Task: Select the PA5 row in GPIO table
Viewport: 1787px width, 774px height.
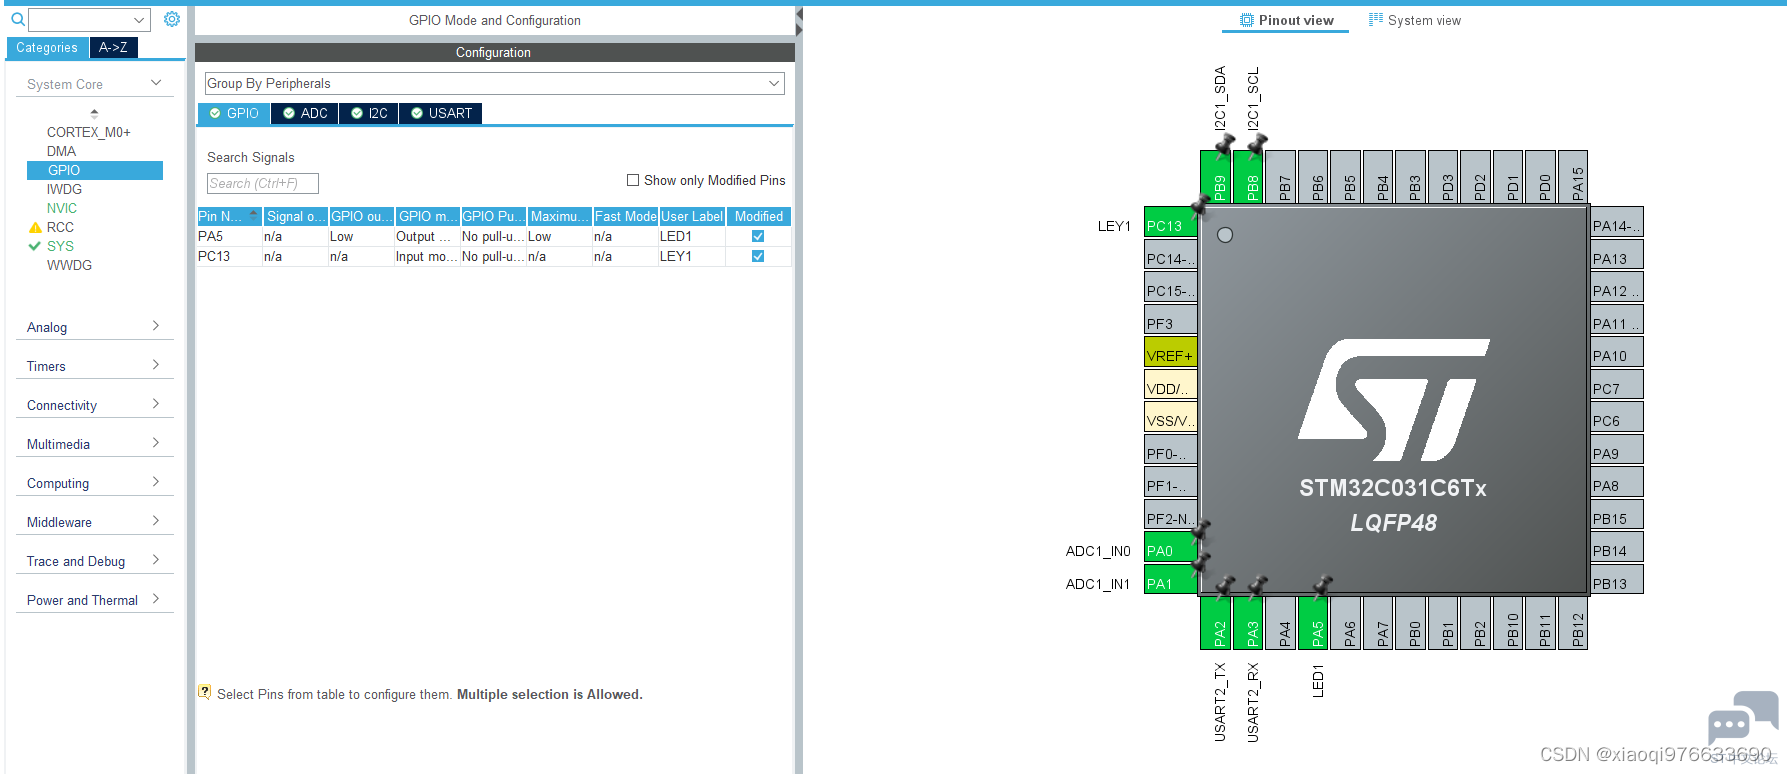Action: [x=494, y=237]
